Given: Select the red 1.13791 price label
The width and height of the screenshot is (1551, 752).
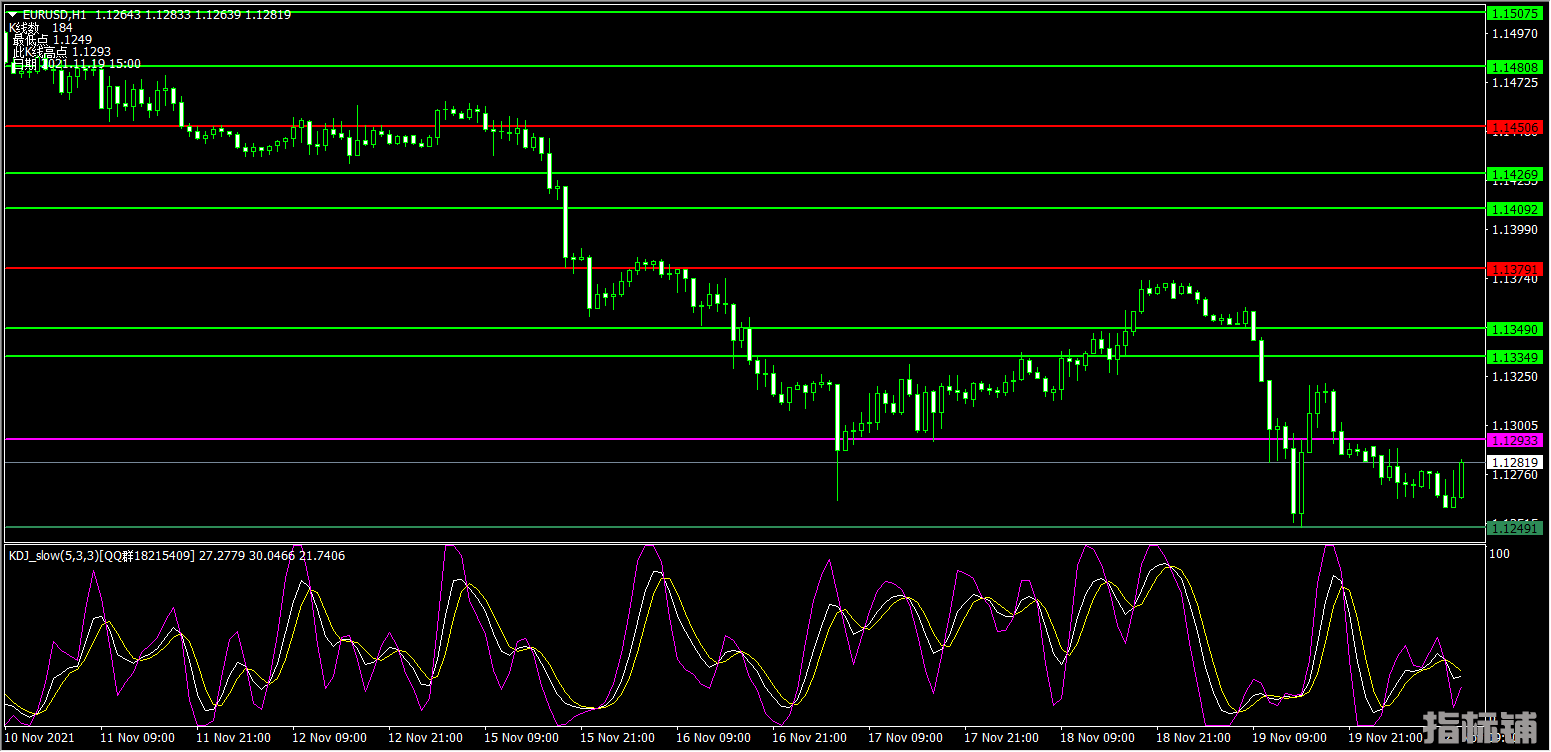Looking at the screenshot, I should [x=1516, y=269].
